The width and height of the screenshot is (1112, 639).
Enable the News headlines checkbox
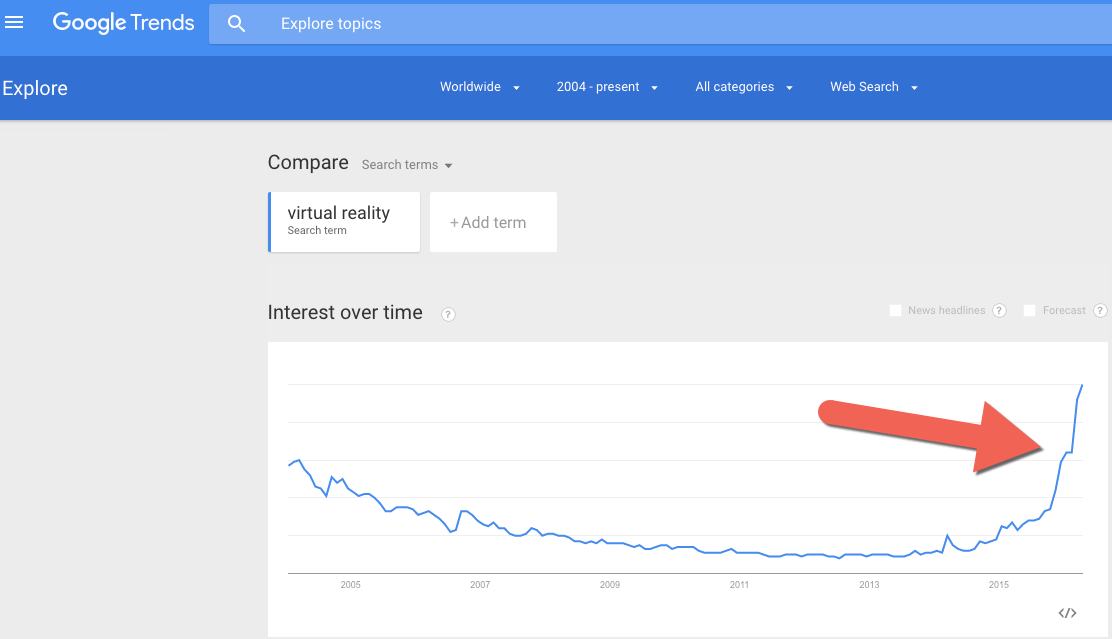point(895,311)
